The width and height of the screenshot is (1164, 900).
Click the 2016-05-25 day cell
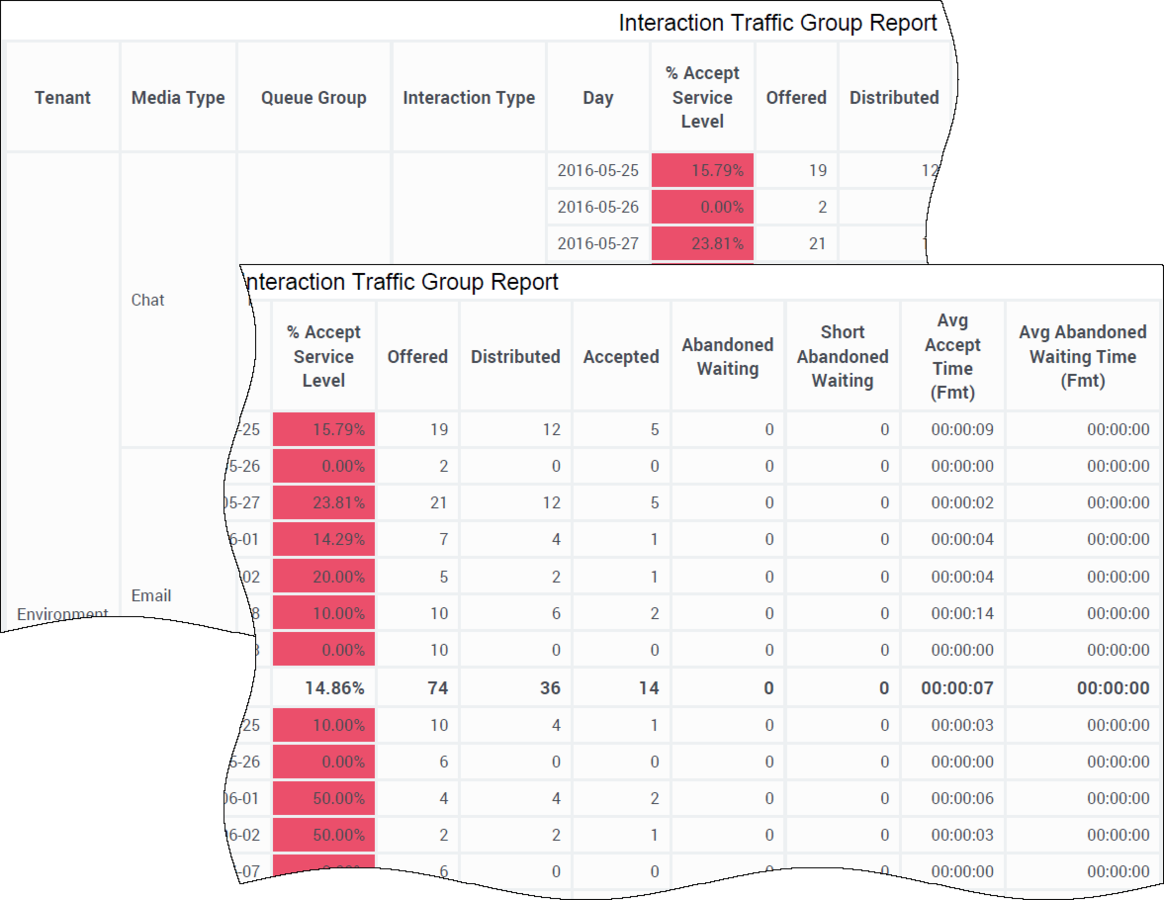(598, 170)
